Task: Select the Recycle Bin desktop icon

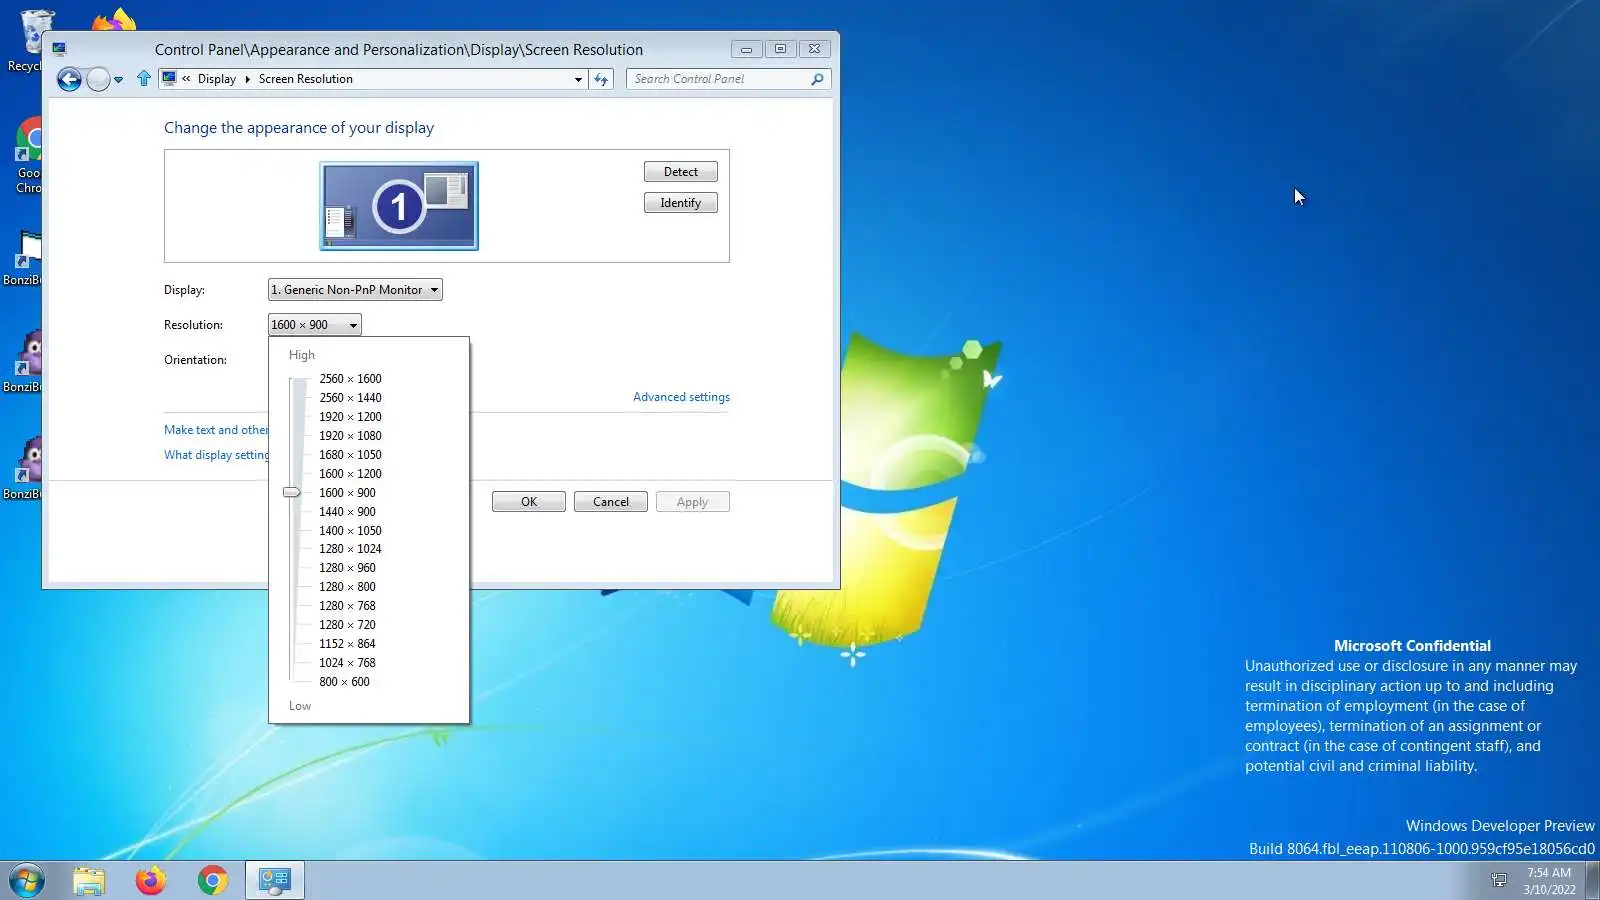Action: [x=25, y=42]
